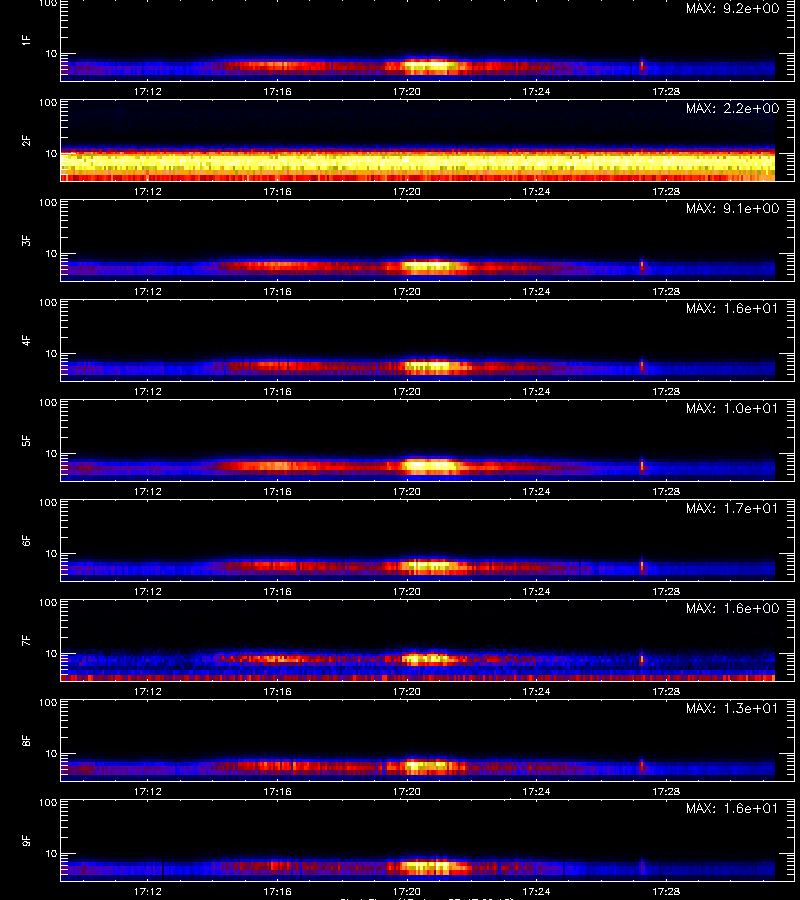Mark the narrow spike before 17:28 in panel 5F
The height and width of the screenshot is (900, 800).
point(642,466)
